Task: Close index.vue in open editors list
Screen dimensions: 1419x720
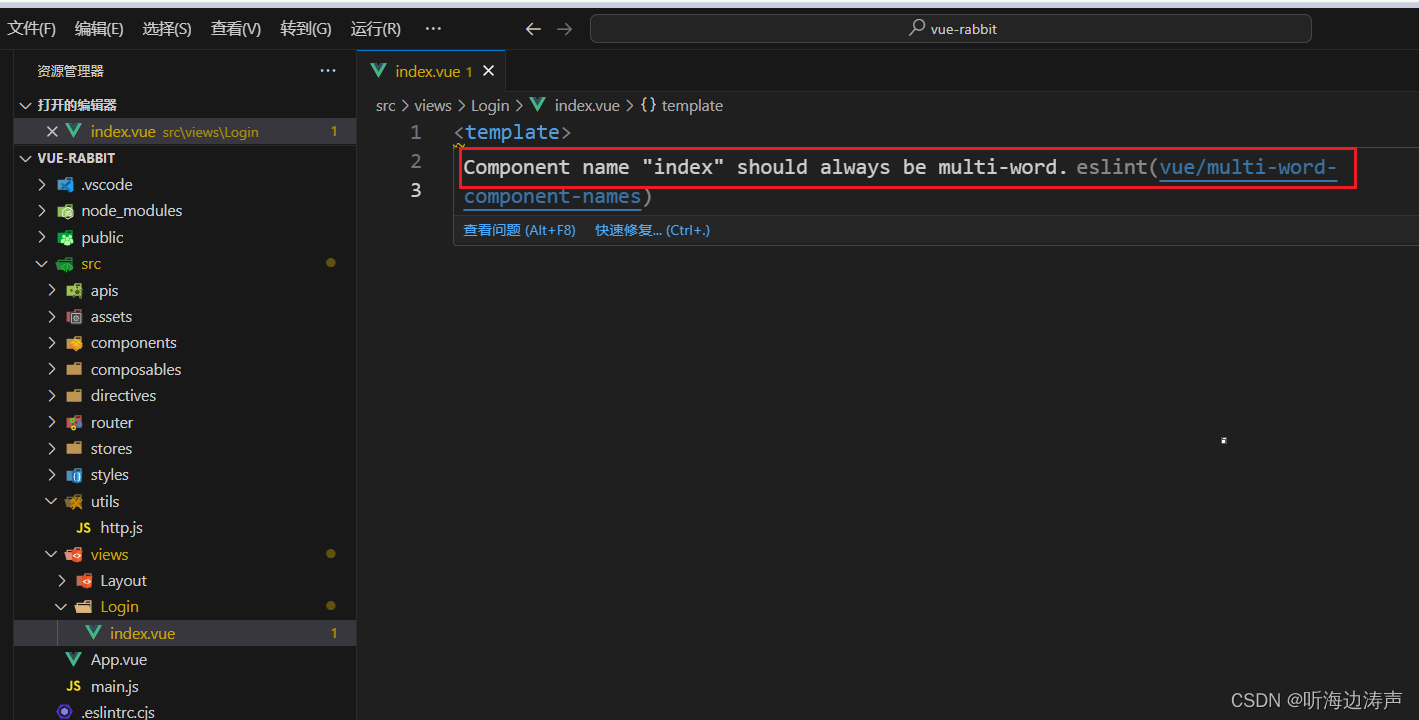Action: click(x=52, y=132)
